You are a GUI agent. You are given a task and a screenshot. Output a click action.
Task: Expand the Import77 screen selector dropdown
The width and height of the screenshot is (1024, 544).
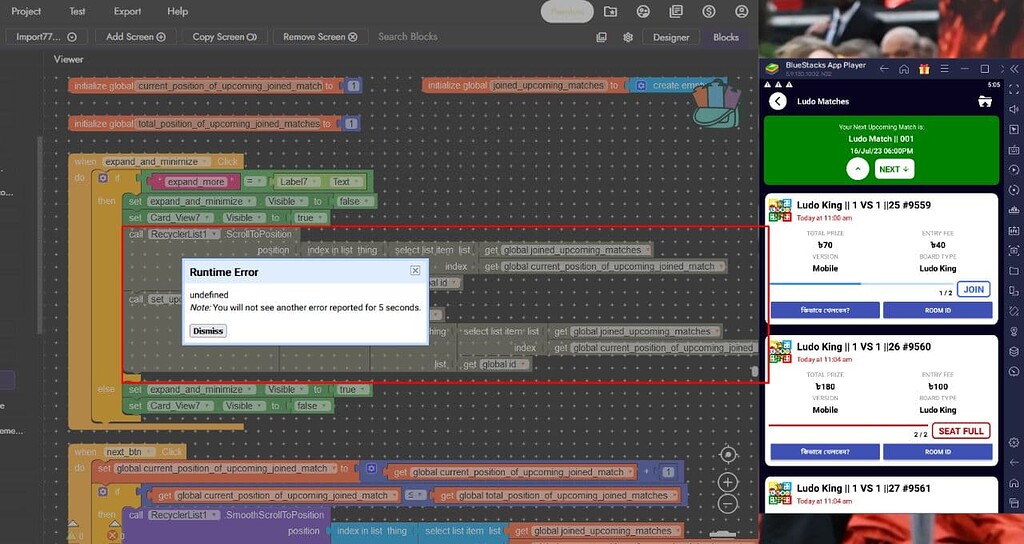tap(46, 37)
